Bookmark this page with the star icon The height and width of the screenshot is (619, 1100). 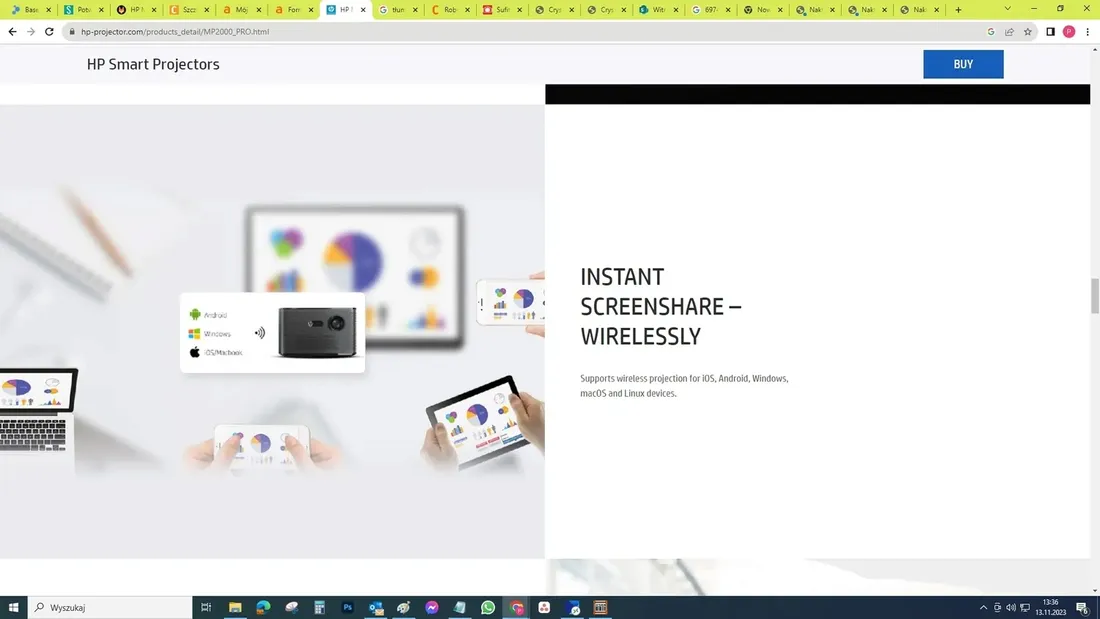[1027, 32]
